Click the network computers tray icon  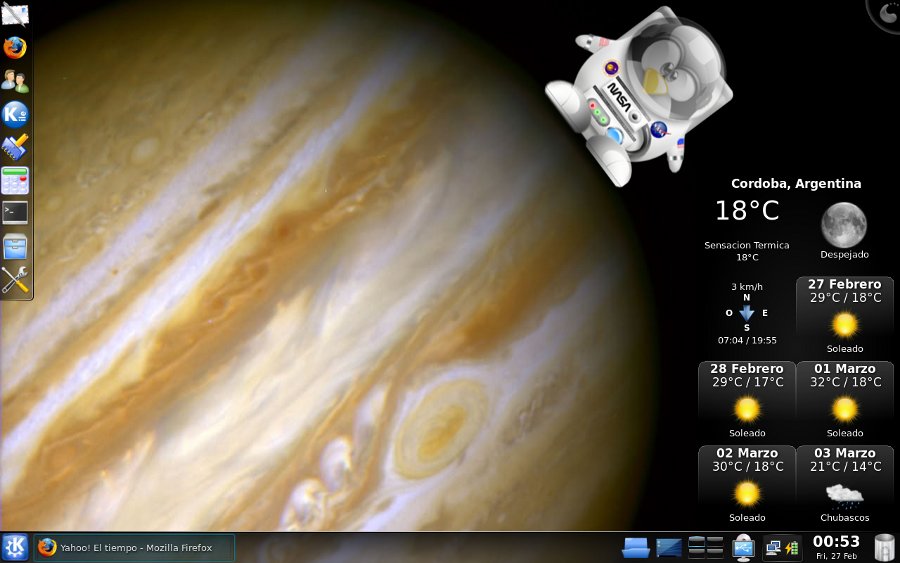(x=773, y=548)
